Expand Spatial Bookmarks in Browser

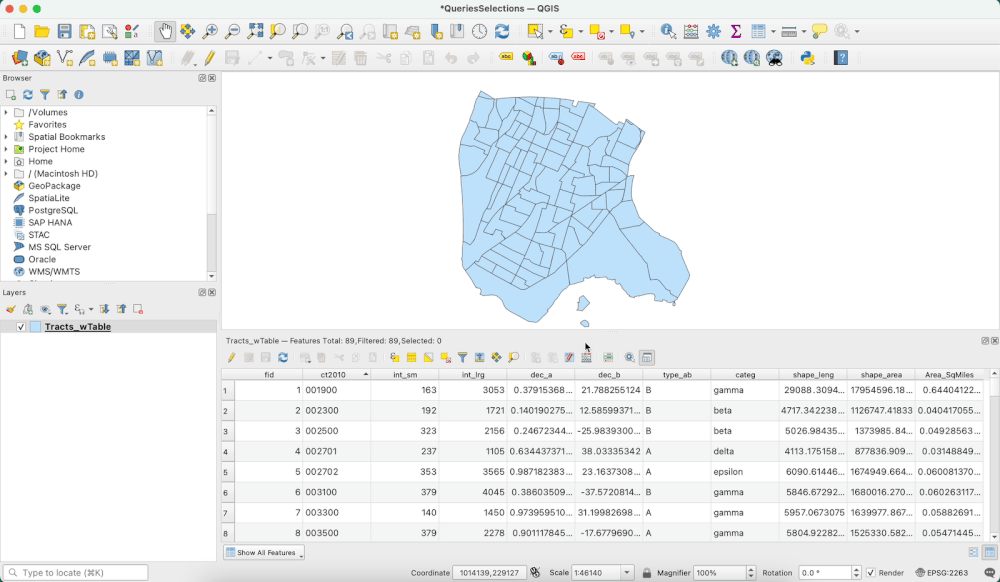[6, 136]
